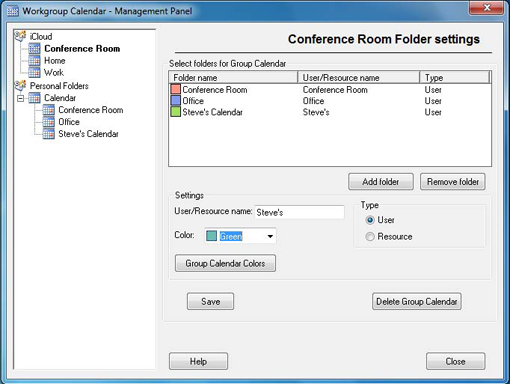
Task: Click the red swatch for Conference Room row
Action: tap(175, 89)
